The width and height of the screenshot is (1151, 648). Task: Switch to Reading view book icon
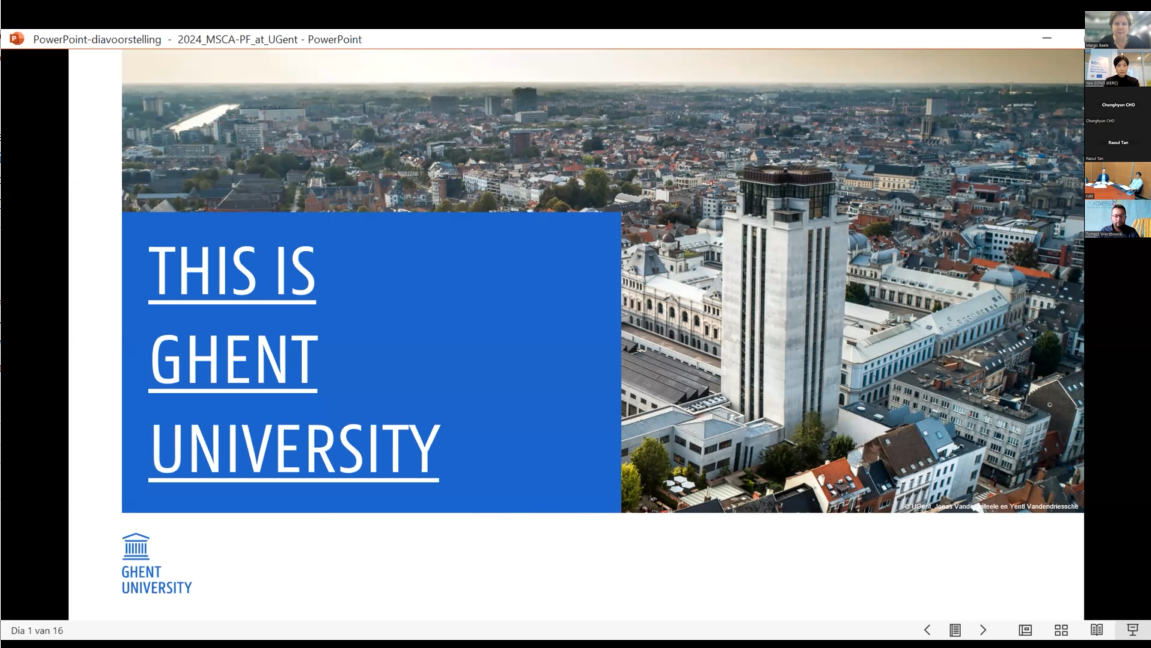tap(1097, 630)
